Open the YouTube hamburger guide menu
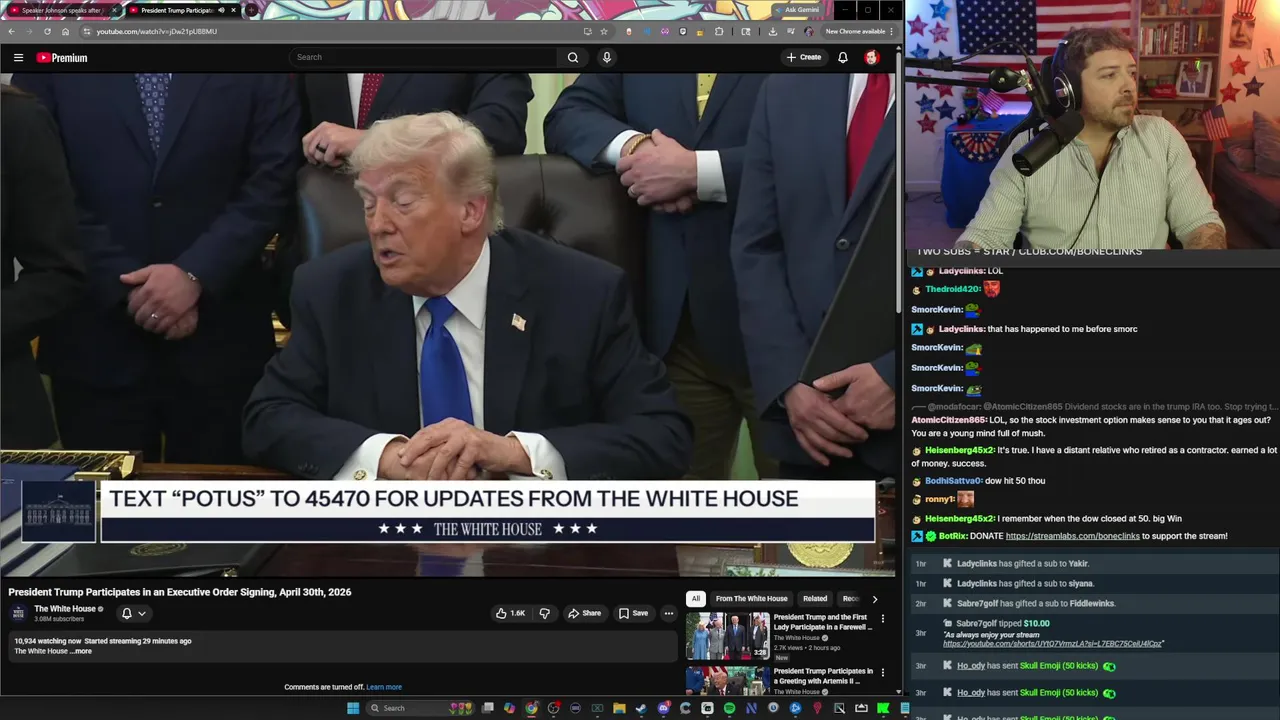The image size is (1280, 720). 18,57
